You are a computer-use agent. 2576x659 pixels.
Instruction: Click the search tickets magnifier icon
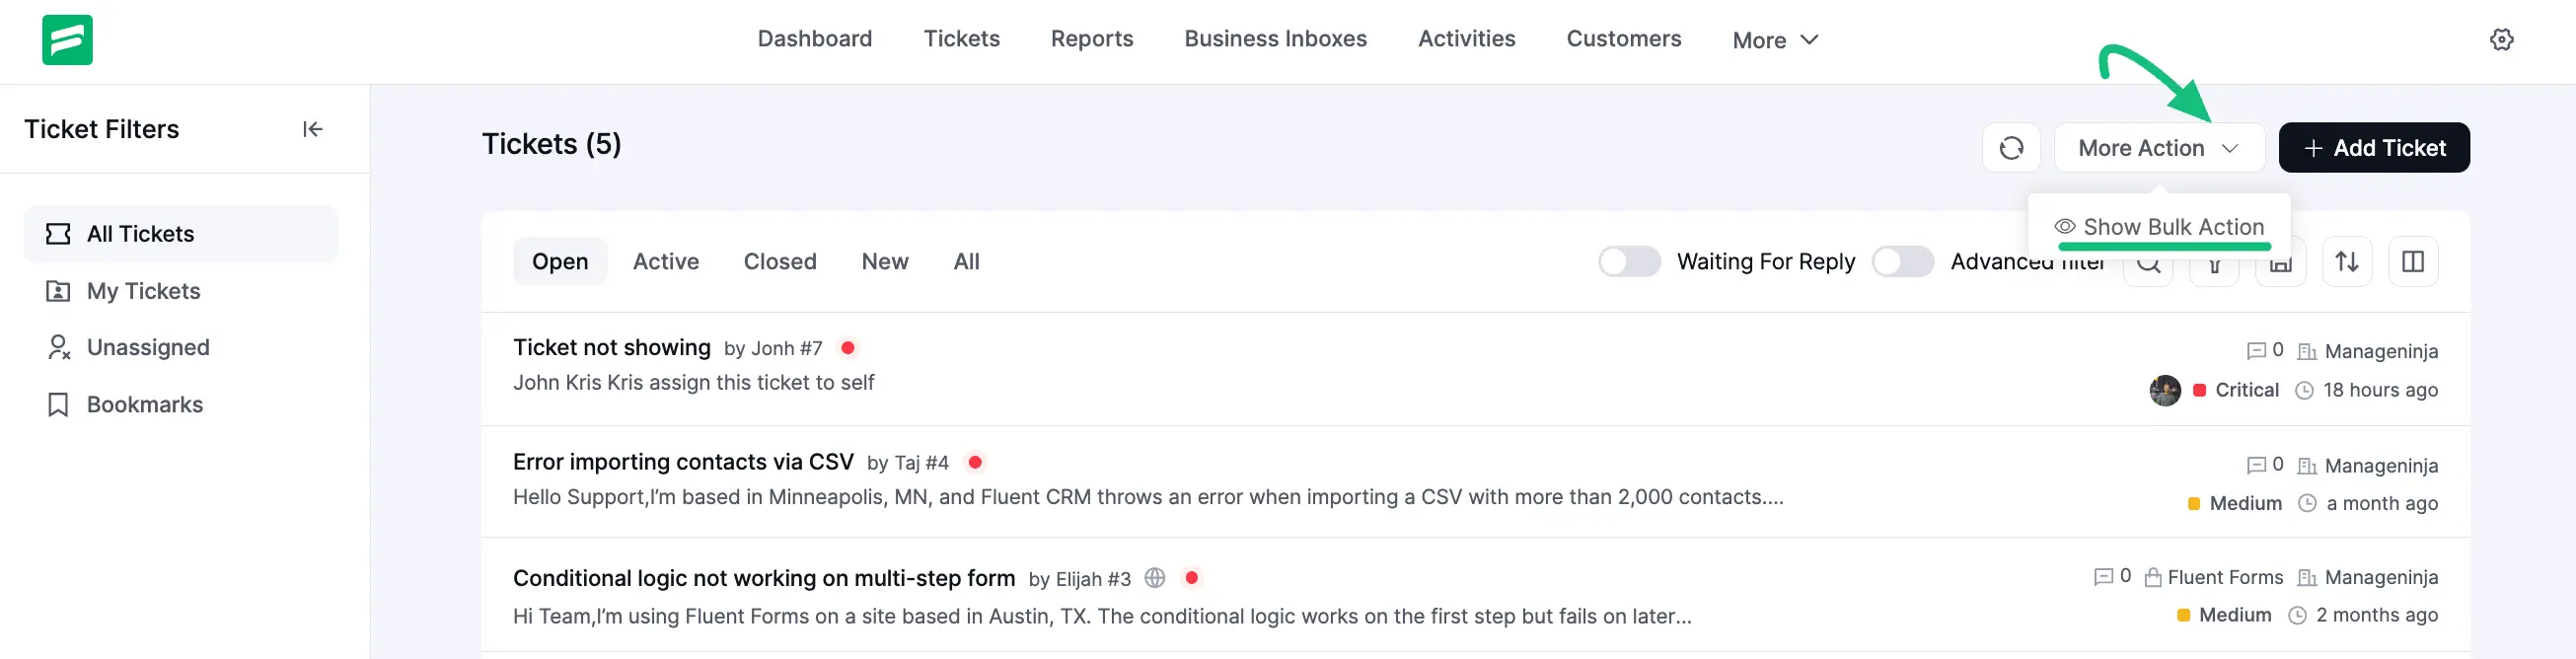pos(2147,267)
